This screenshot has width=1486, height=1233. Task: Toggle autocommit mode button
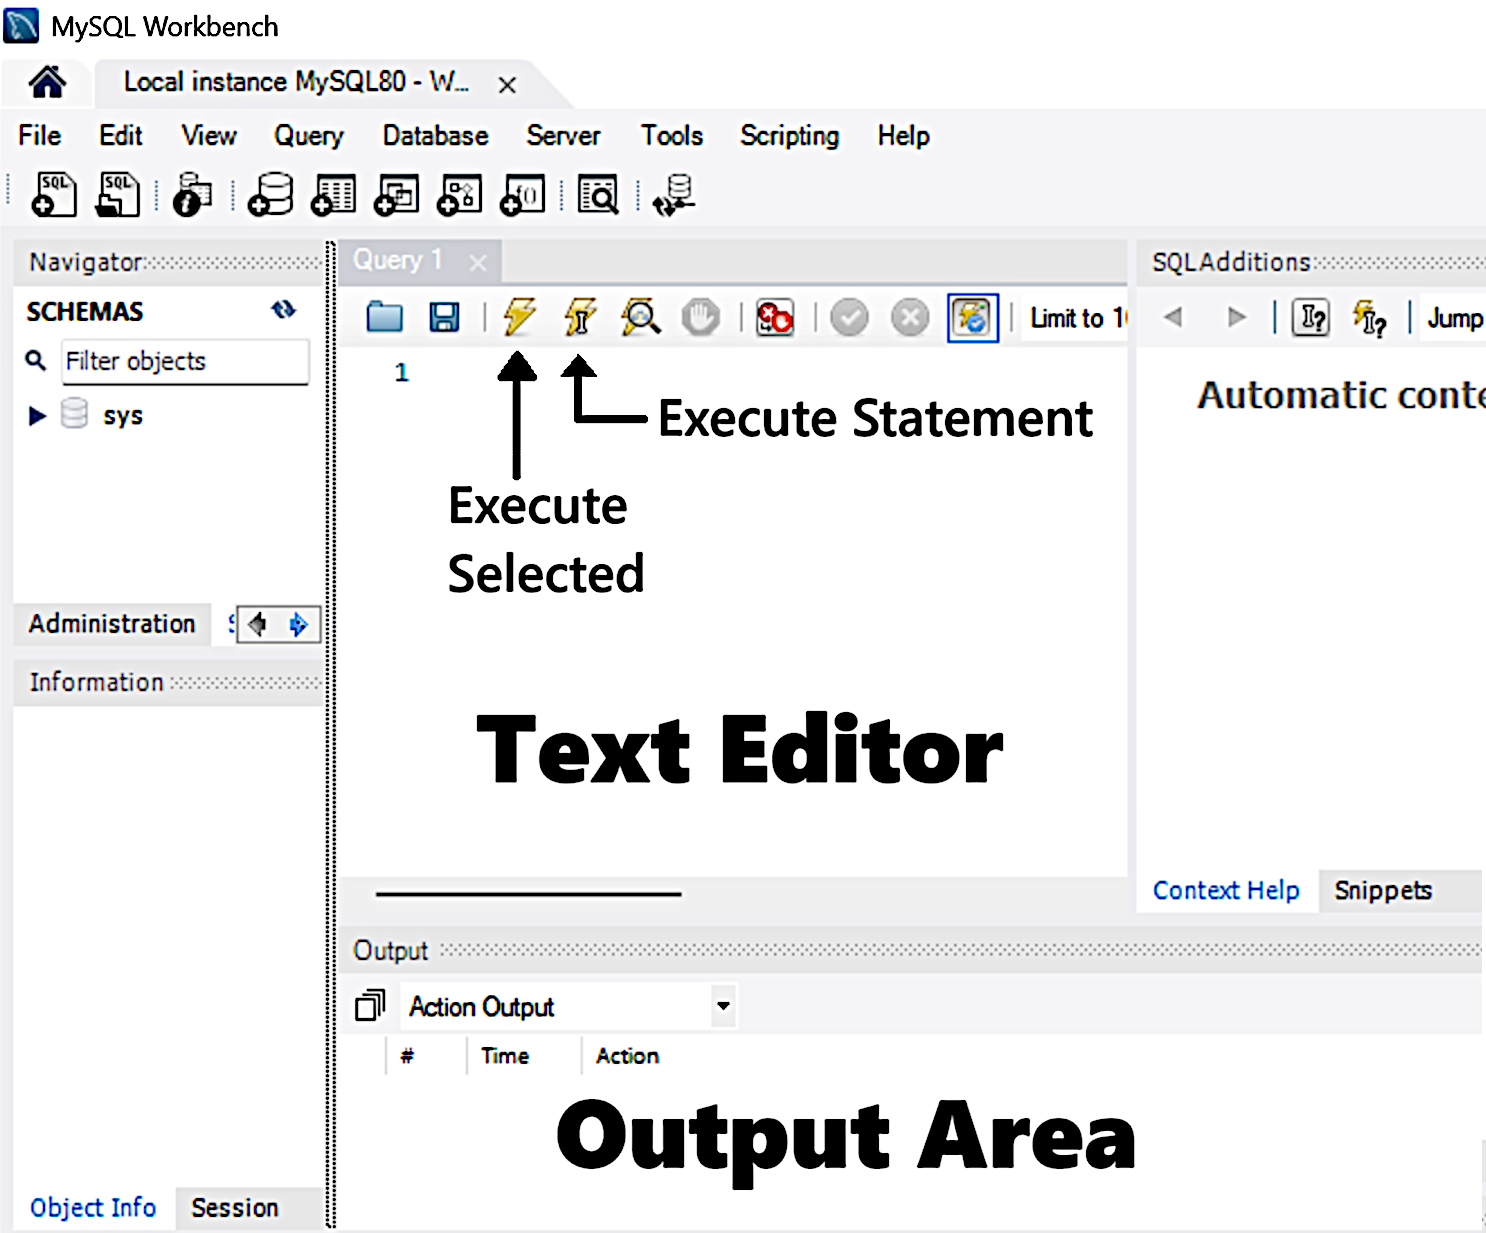(973, 318)
